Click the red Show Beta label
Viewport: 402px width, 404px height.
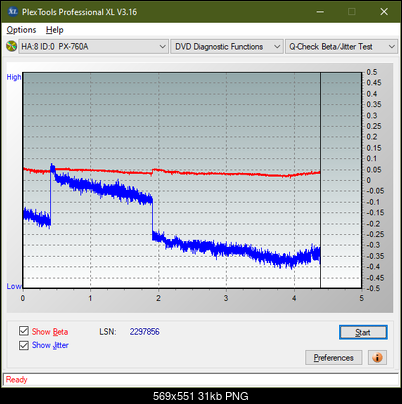50,332
